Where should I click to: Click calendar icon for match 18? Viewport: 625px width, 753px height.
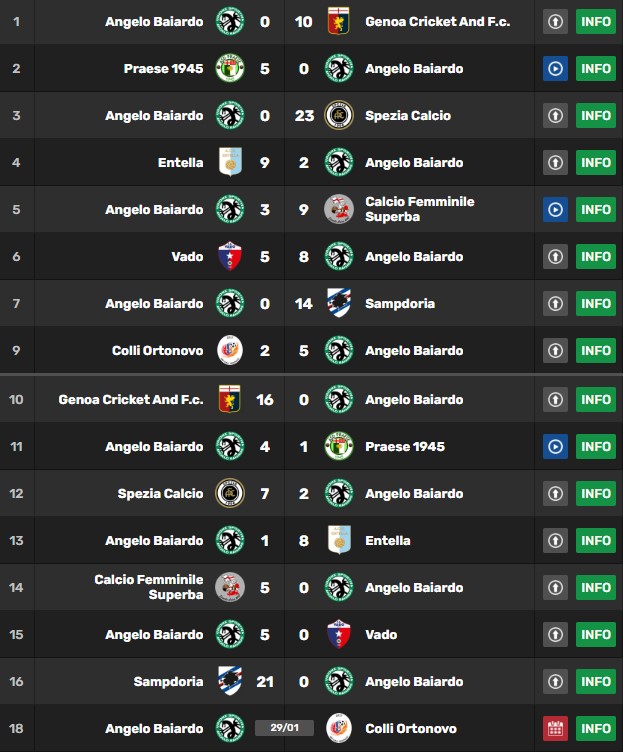(x=555, y=729)
